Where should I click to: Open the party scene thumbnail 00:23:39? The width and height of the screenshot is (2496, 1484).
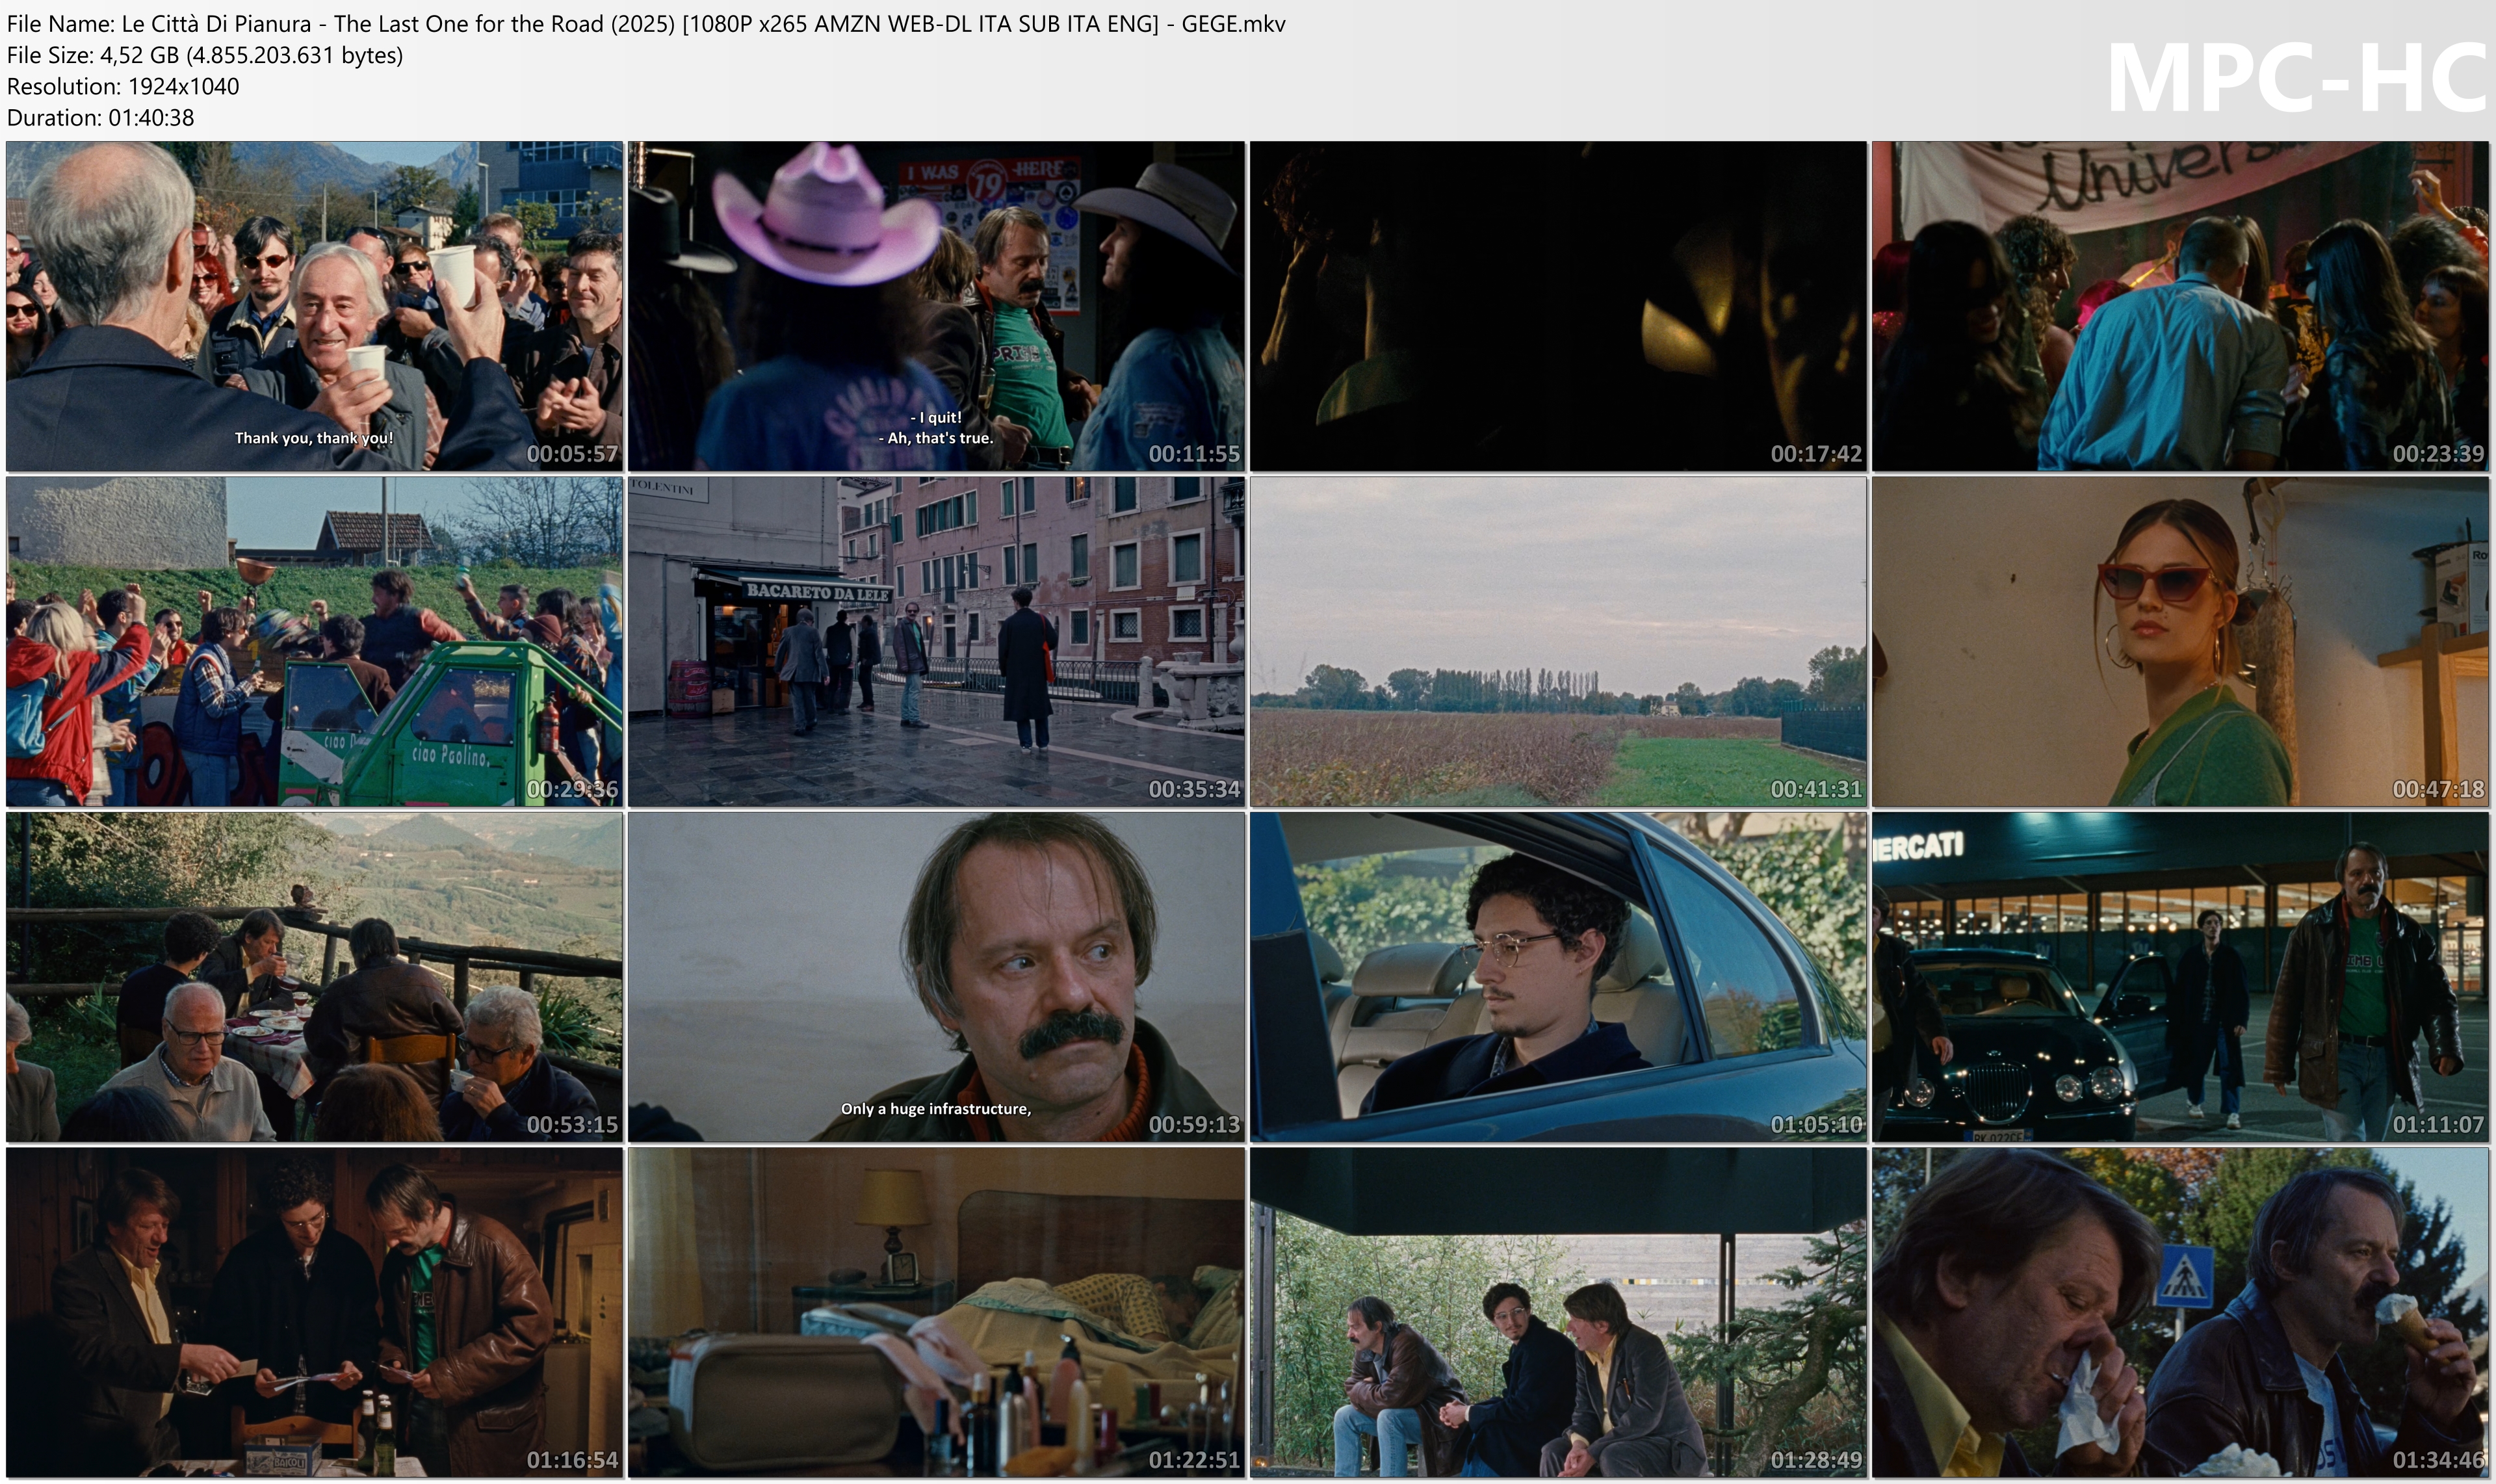pos(2180,305)
